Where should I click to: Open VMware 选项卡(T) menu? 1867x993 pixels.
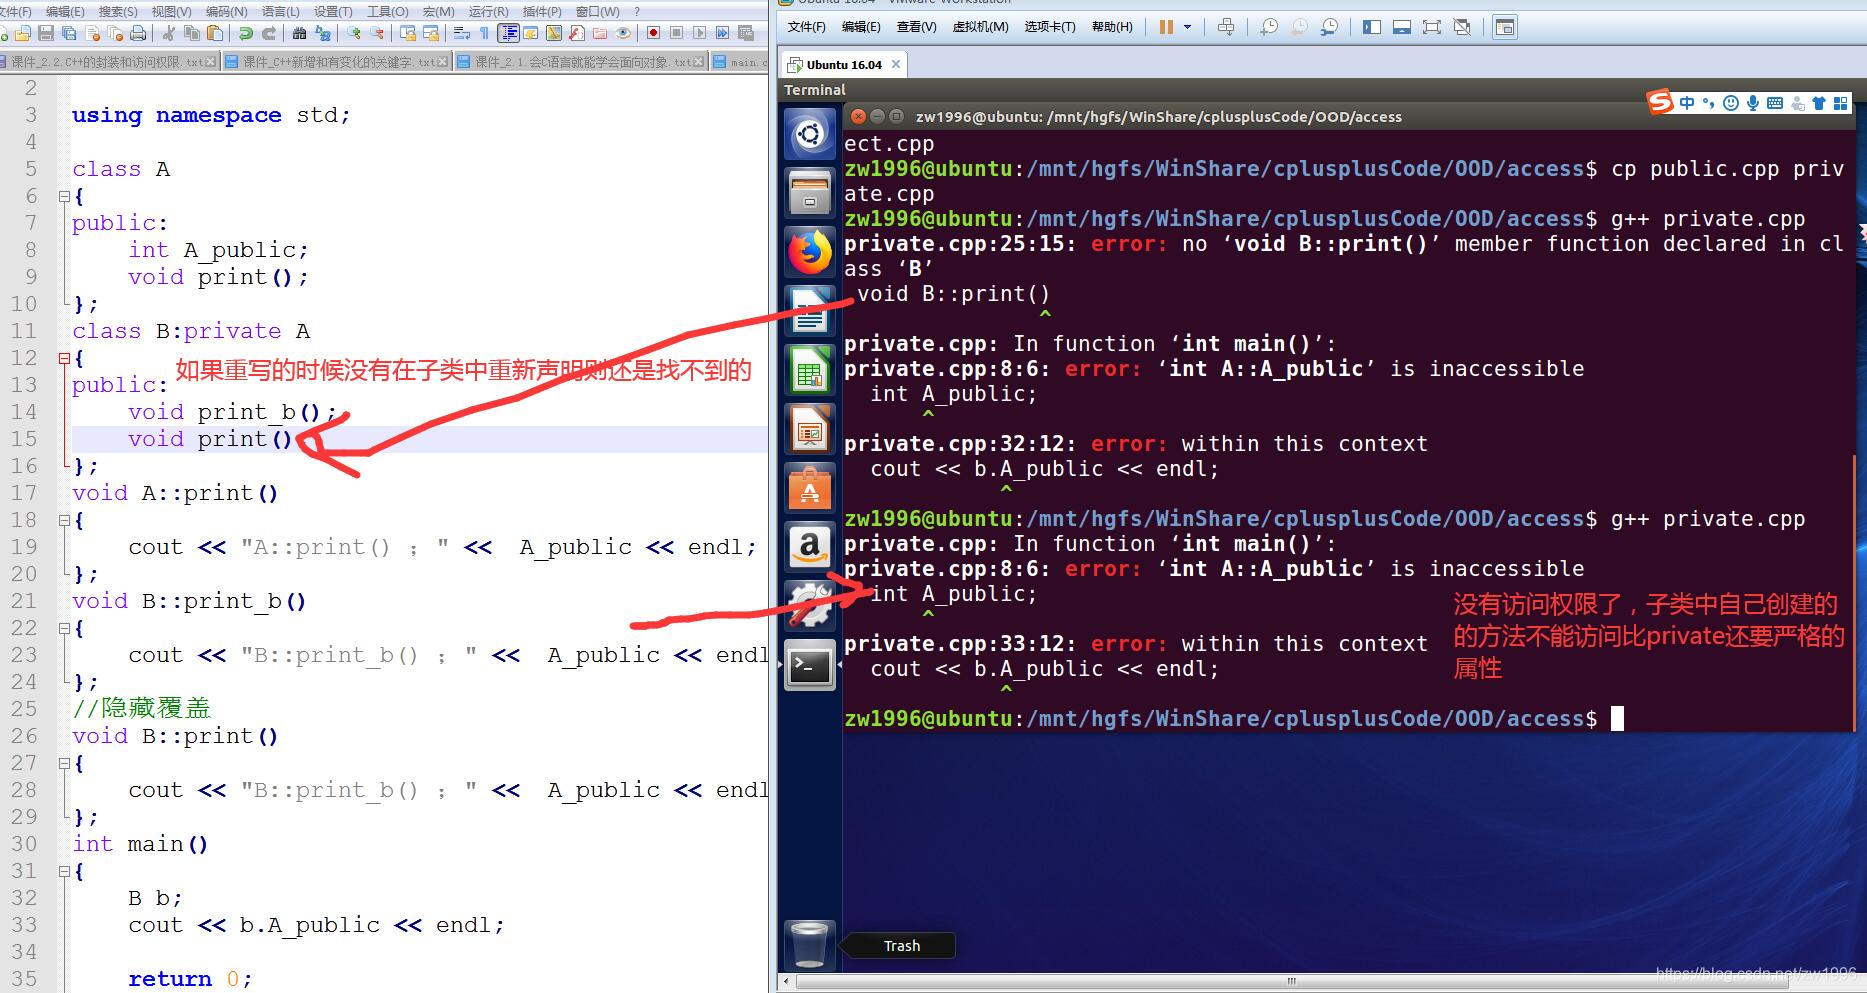[x=1050, y=27]
